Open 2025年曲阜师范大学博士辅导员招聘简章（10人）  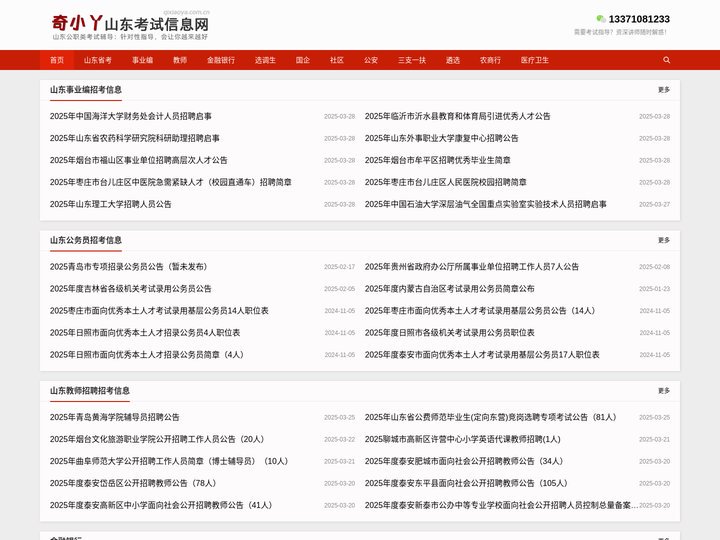click(x=169, y=462)
